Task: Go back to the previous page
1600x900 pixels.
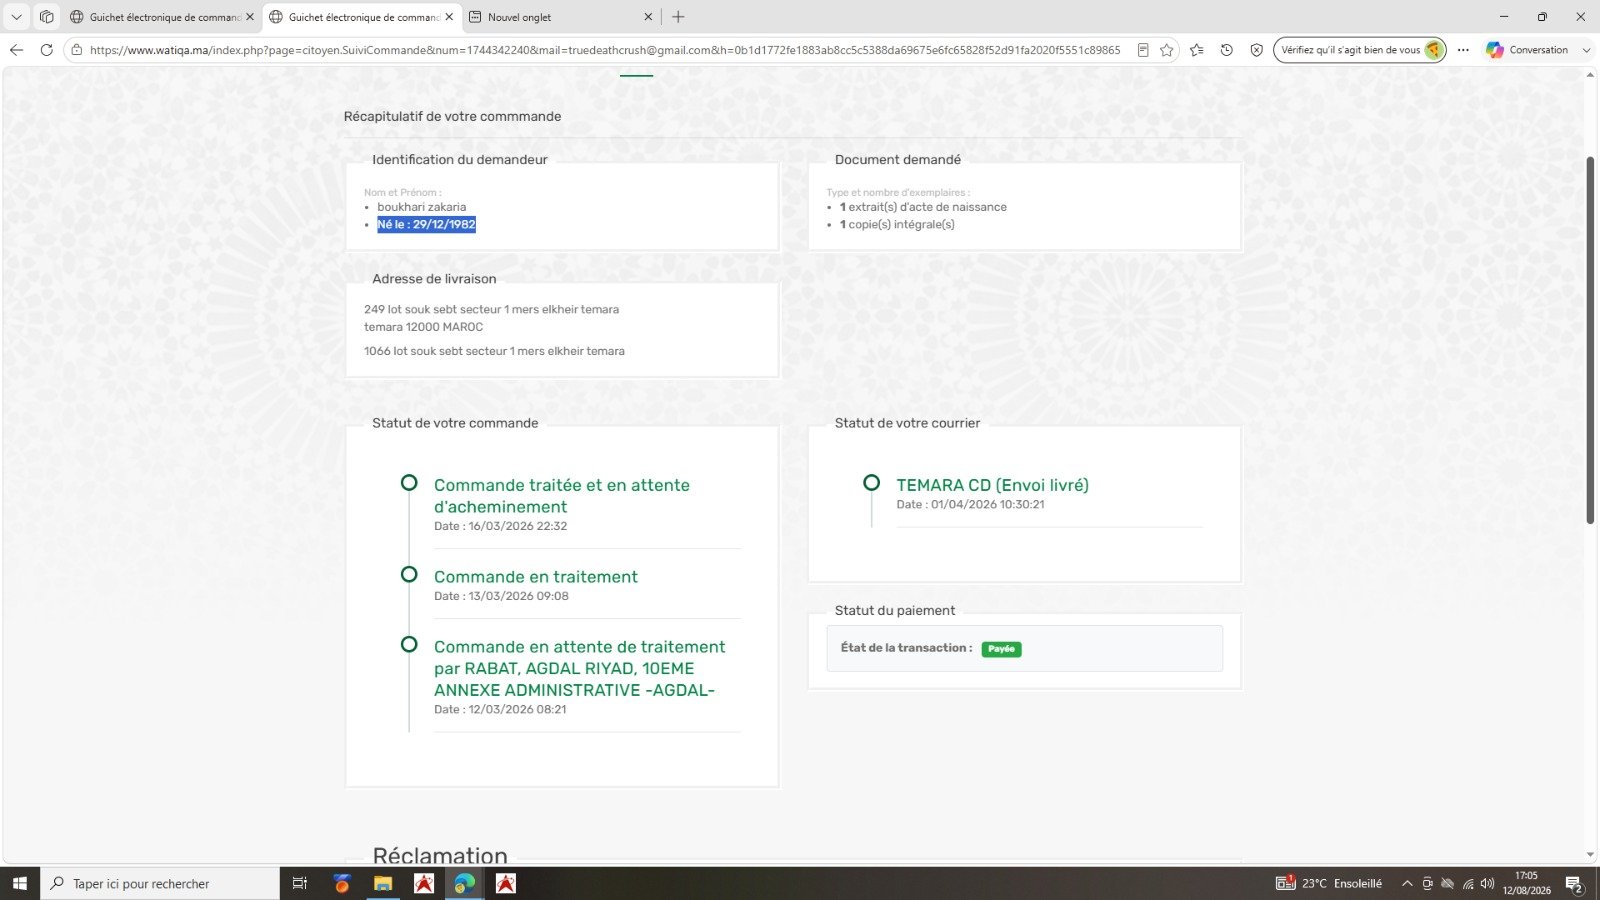Action: point(16,50)
